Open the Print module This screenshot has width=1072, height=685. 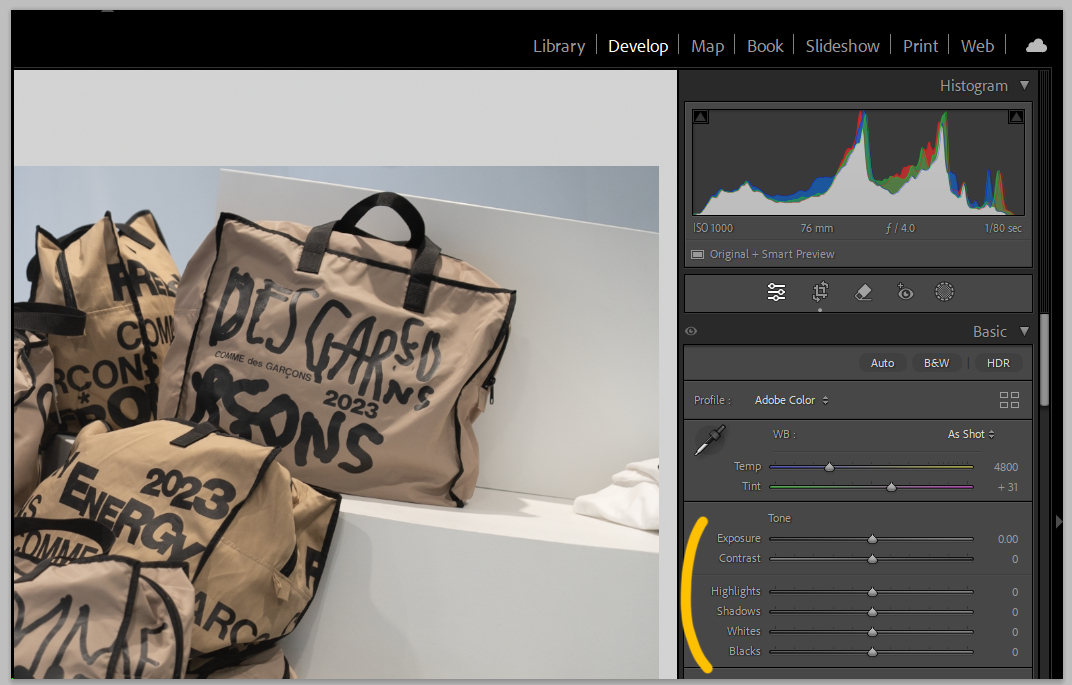pos(920,46)
